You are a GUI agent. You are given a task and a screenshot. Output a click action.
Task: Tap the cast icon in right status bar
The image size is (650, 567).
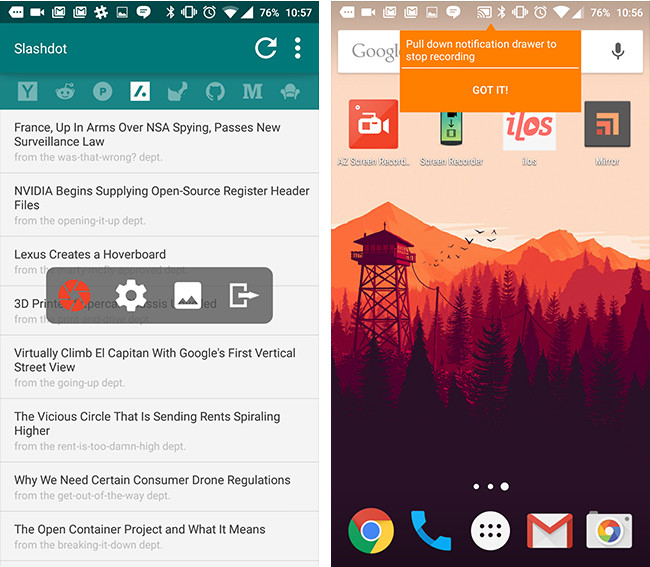pos(484,12)
